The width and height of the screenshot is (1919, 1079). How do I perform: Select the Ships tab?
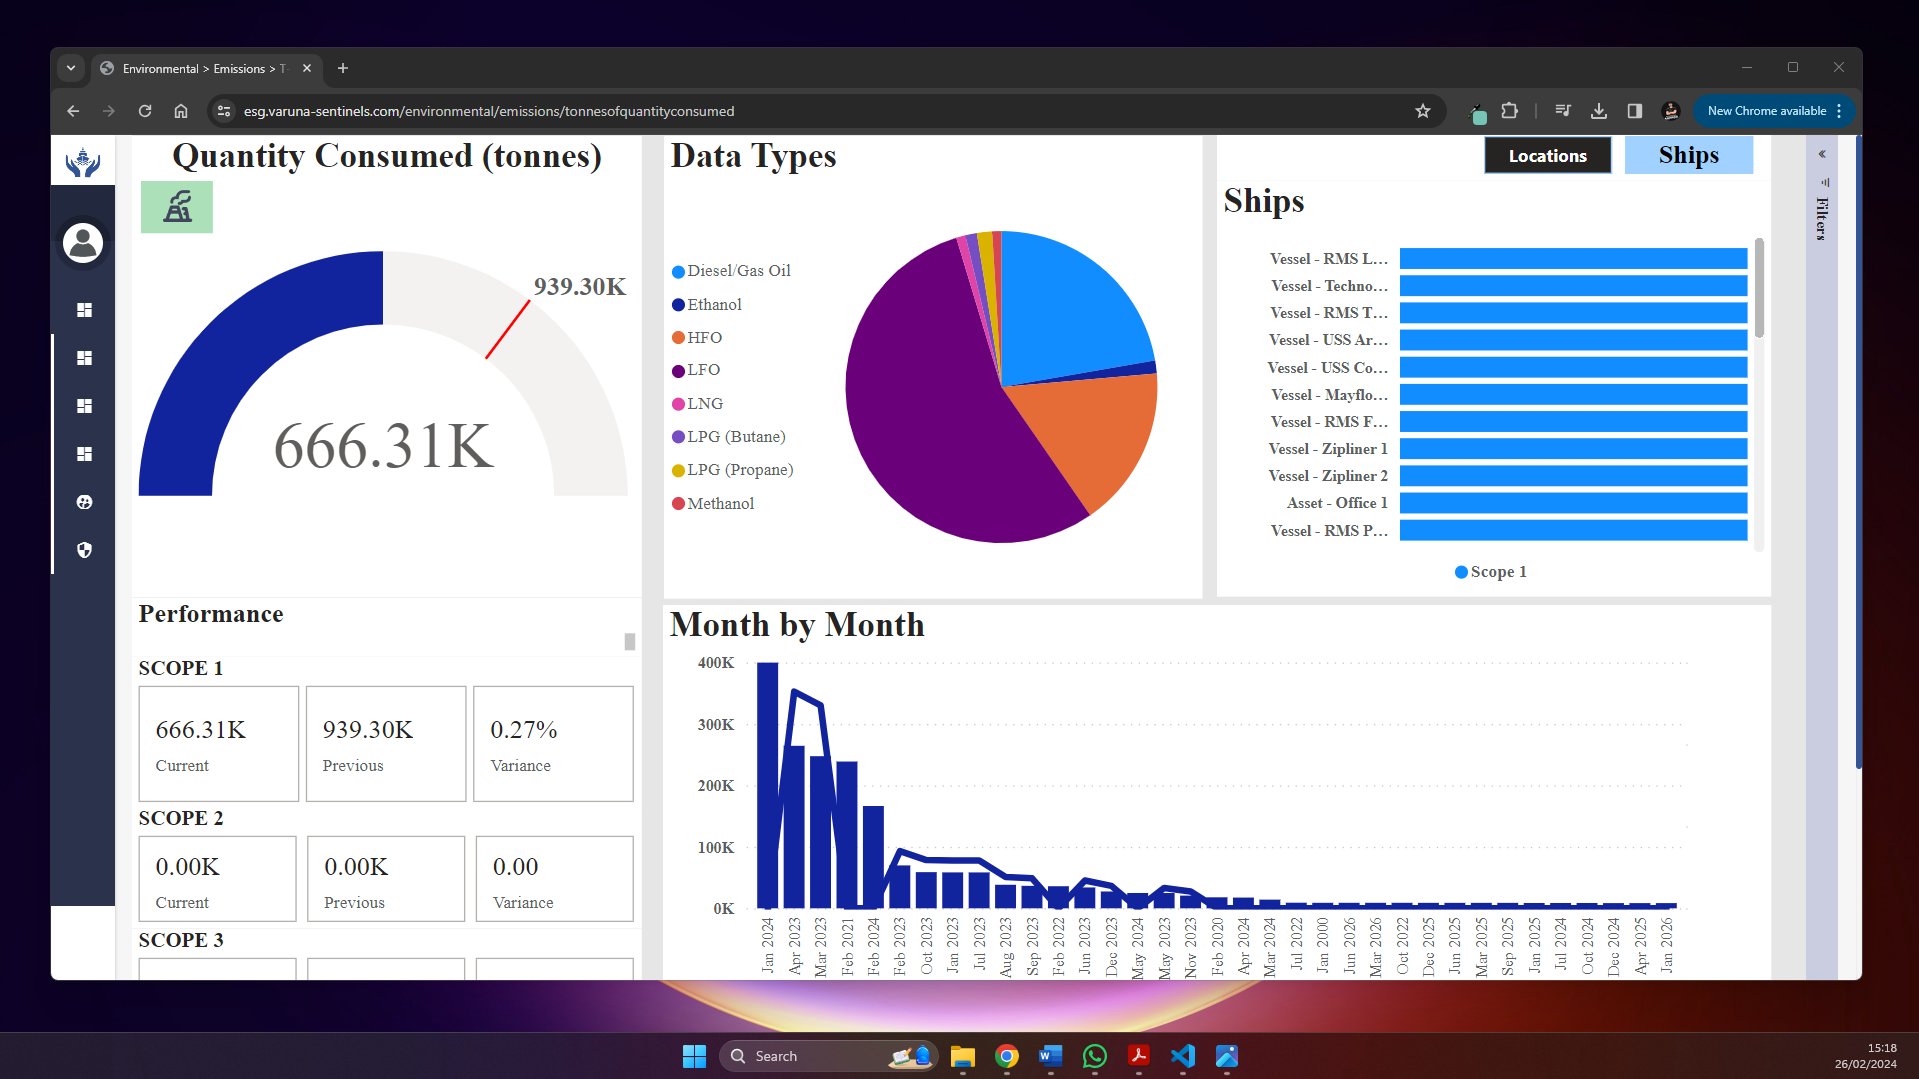coord(1688,156)
